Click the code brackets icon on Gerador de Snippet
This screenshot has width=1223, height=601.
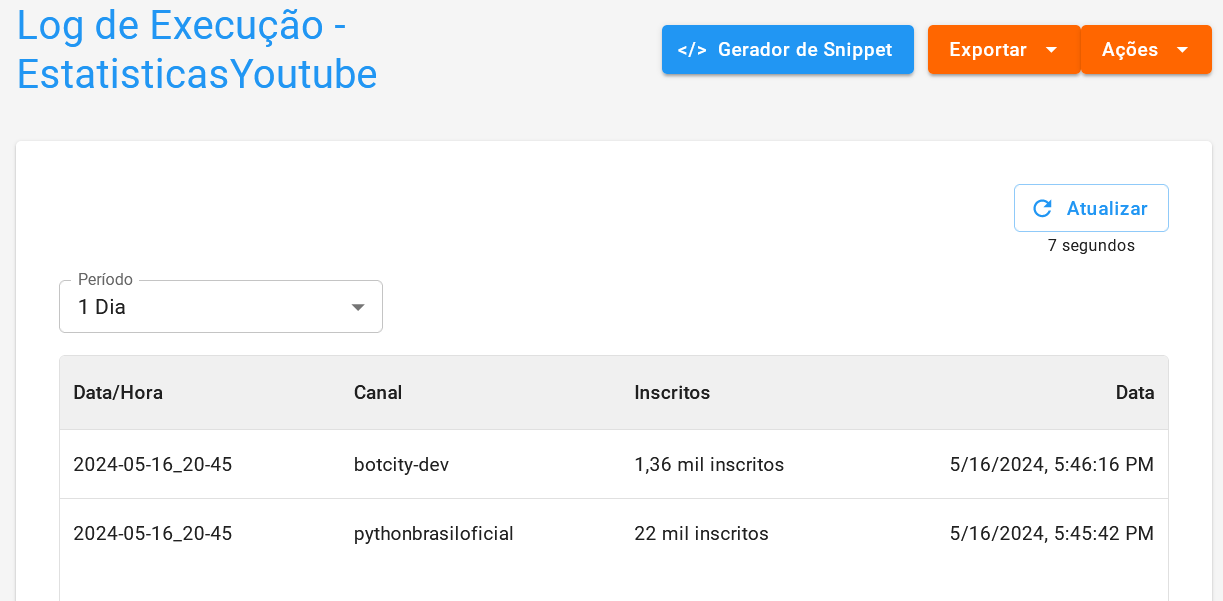pyautogui.click(x=692, y=50)
